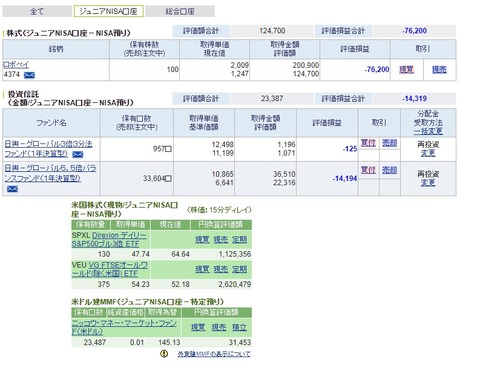This screenshot has height=388, width=480.
Task: Click mail icon next to グローバル3倍3分法ファンド
Action: click(78, 154)
